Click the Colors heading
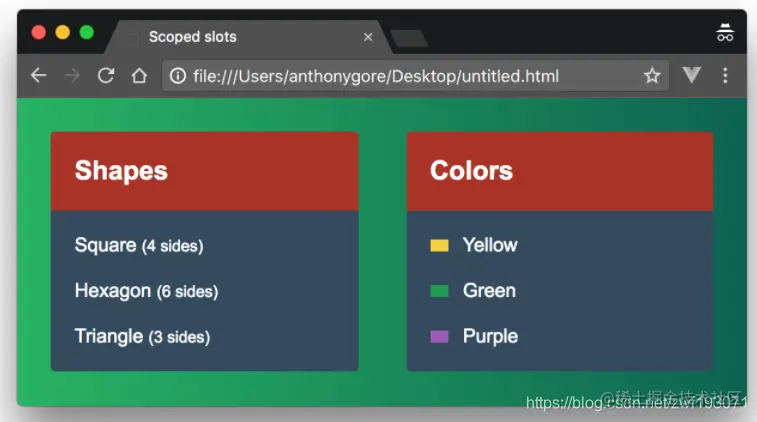This screenshot has width=757, height=422. point(471,170)
